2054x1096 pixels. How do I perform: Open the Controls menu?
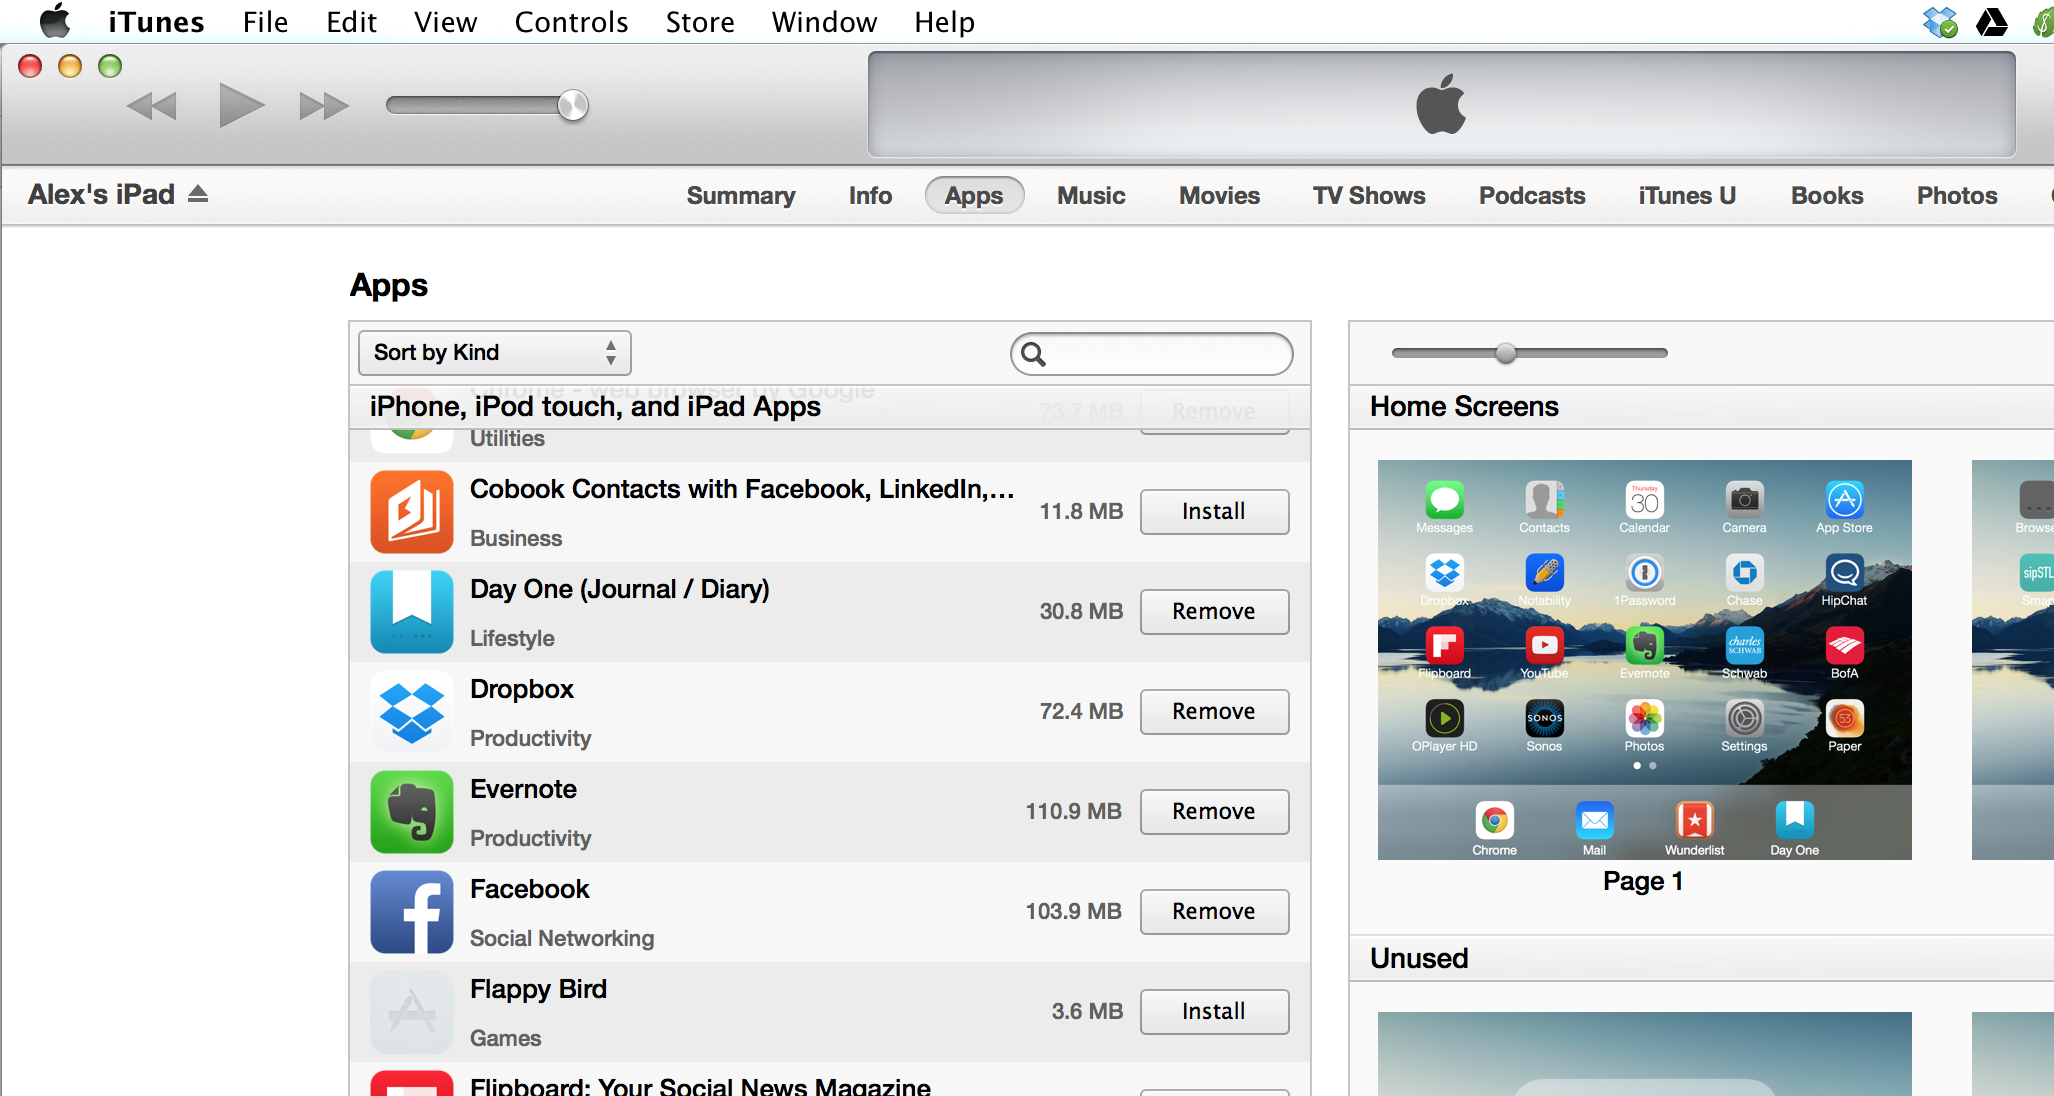[571, 22]
